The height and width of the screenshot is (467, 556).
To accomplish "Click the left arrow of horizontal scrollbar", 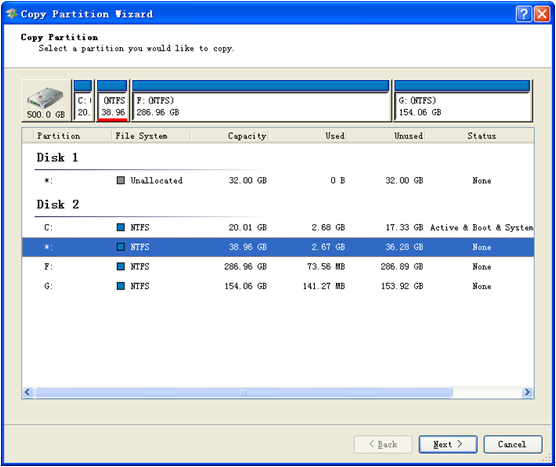I will (28, 392).
